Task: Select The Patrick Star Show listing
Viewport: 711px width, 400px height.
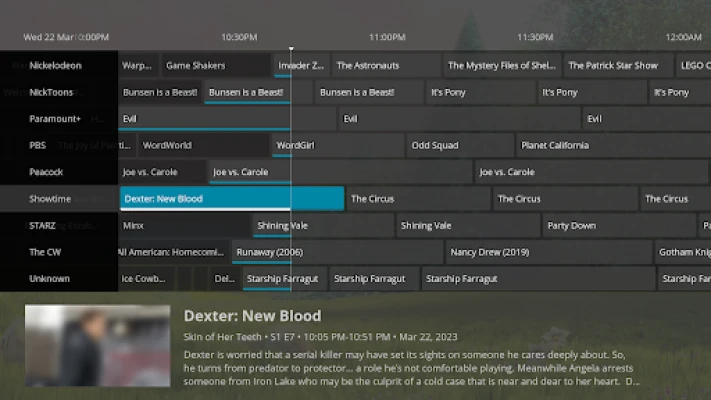Action: click(x=613, y=66)
